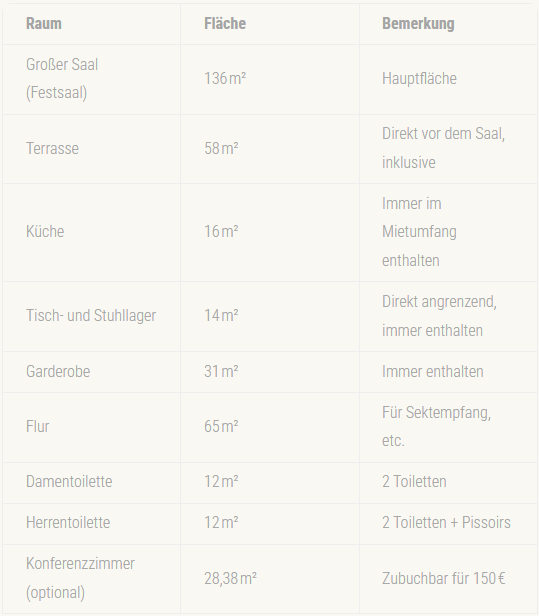Click the 136 m² area value
Image resolution: width=539 pixels, height=616 pixels.
click(225, 79)
